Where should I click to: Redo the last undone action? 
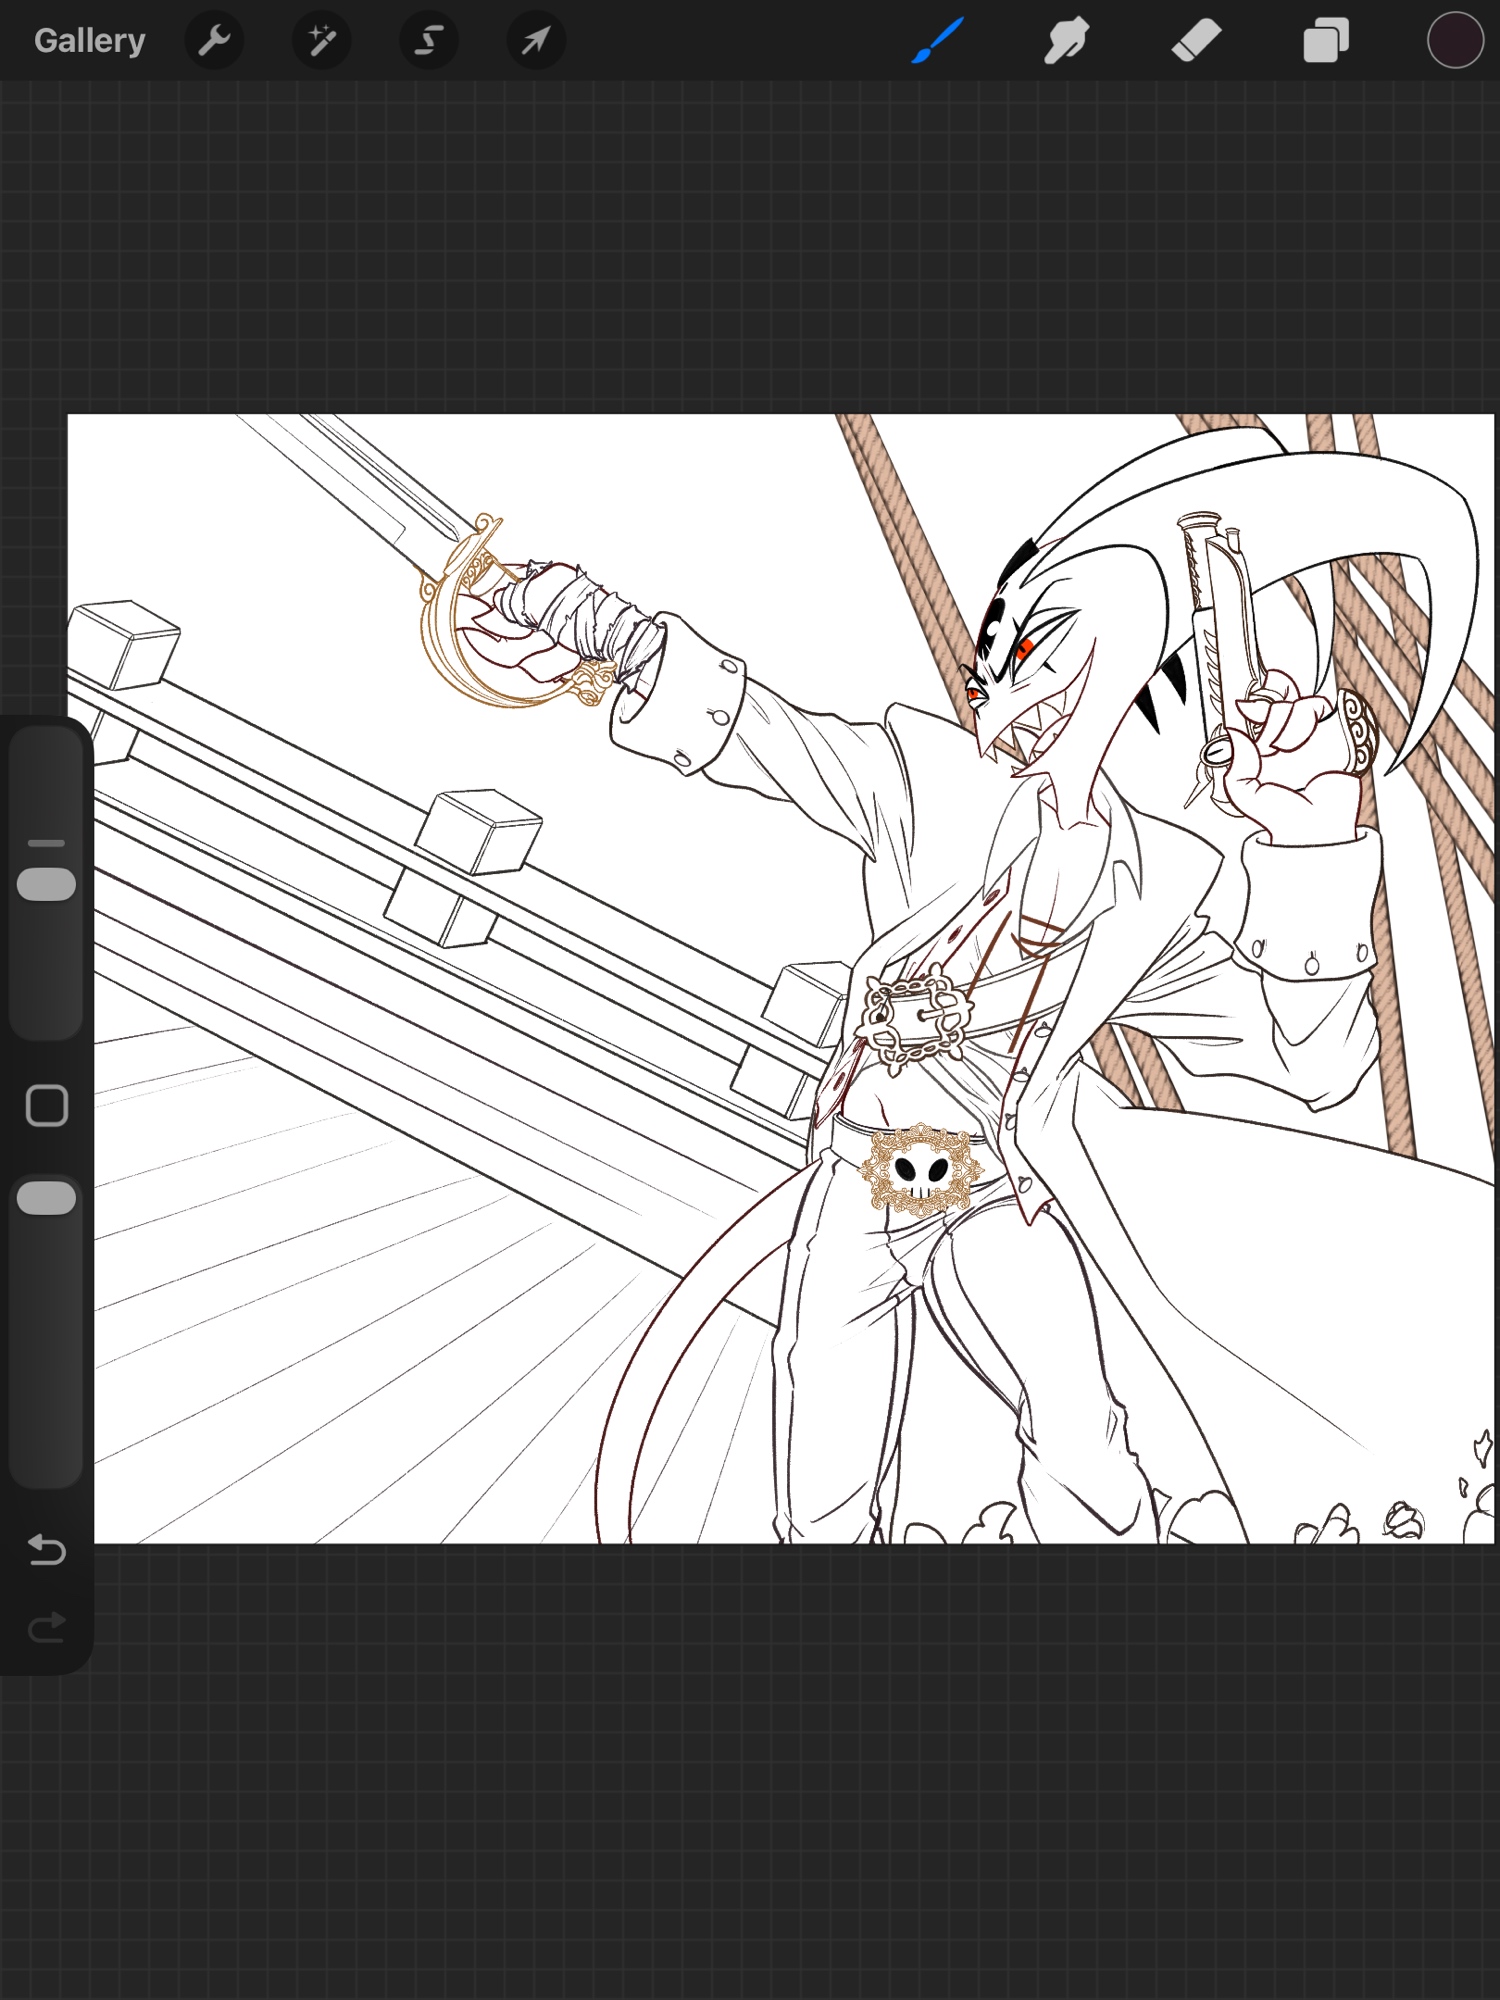click(x=47, y=1628)
